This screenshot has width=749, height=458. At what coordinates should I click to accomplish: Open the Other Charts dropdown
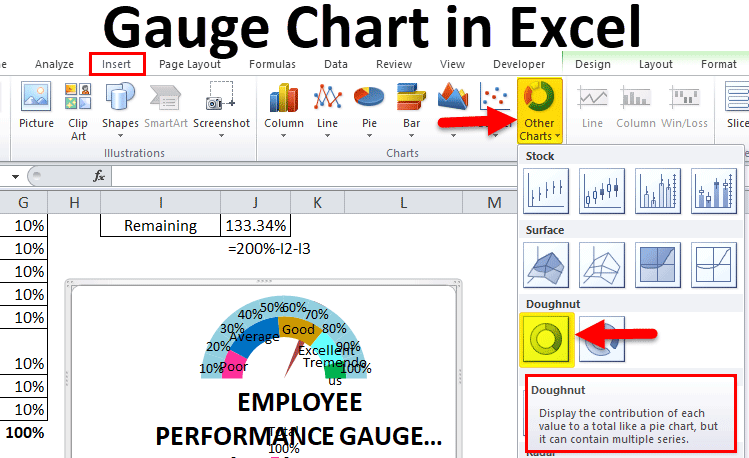point(539,111)
